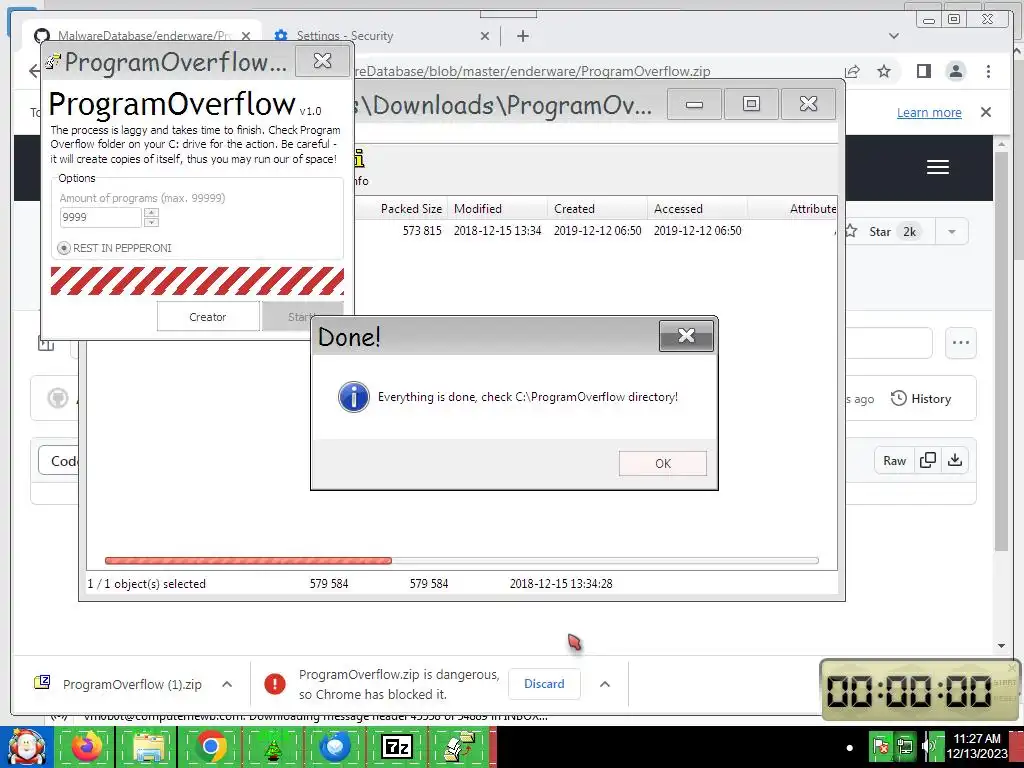This screenshot has width=1024, height=768.
Task: Click the 7-Zip extraction progress bar
Action: pyautogui.click(x=462, y=560)
